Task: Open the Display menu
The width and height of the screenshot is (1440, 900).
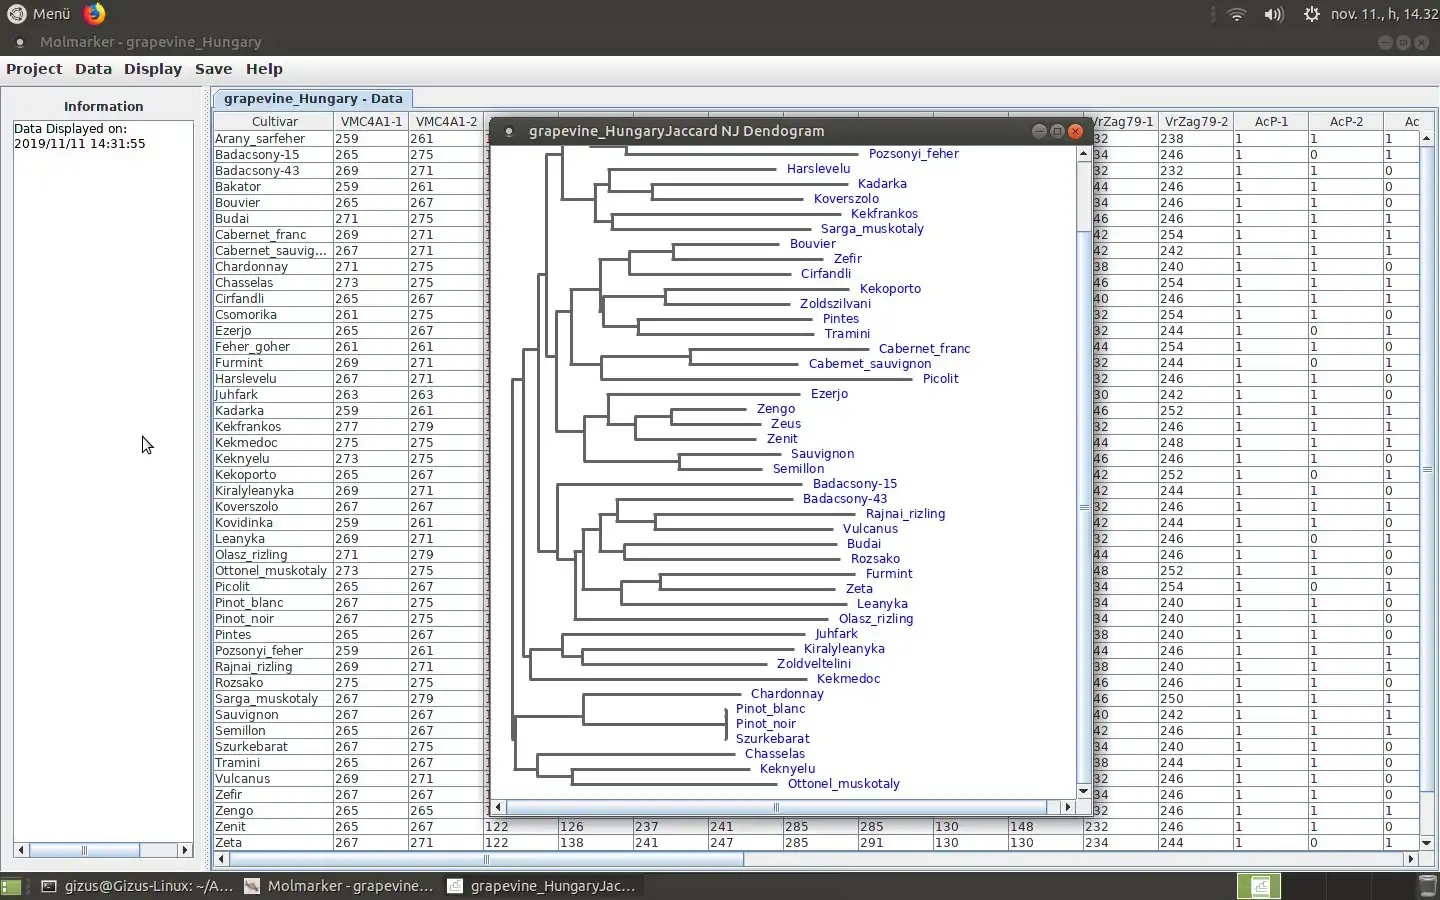Action: [152, 69]
